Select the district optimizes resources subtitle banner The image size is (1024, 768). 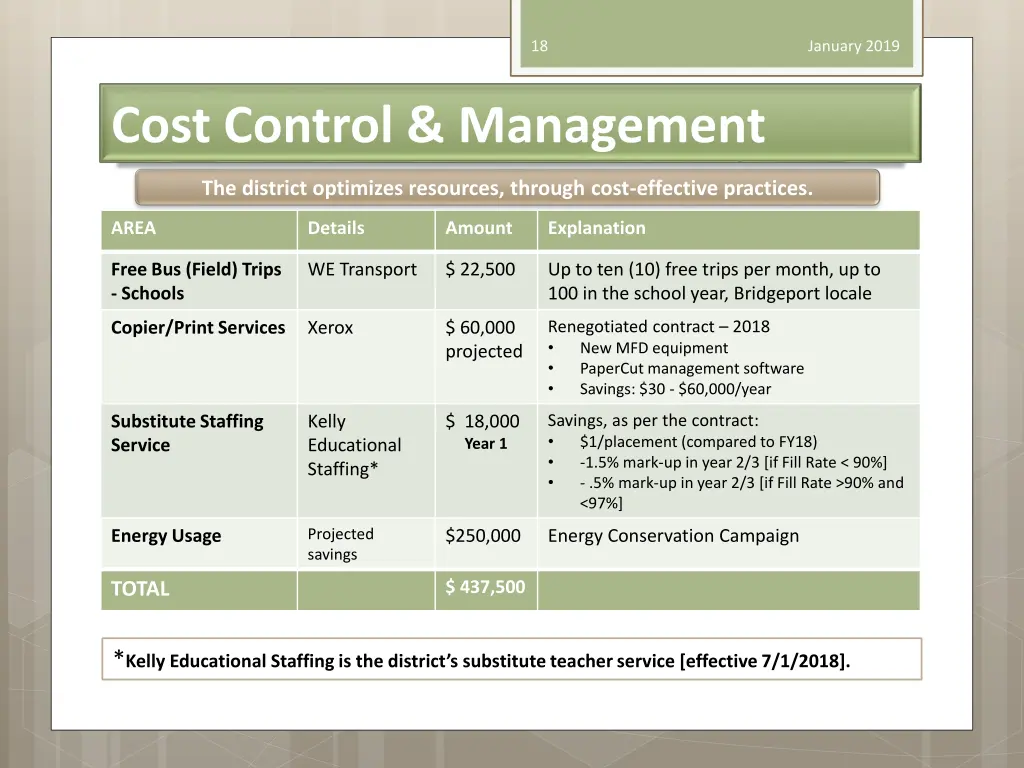[507, 188]
